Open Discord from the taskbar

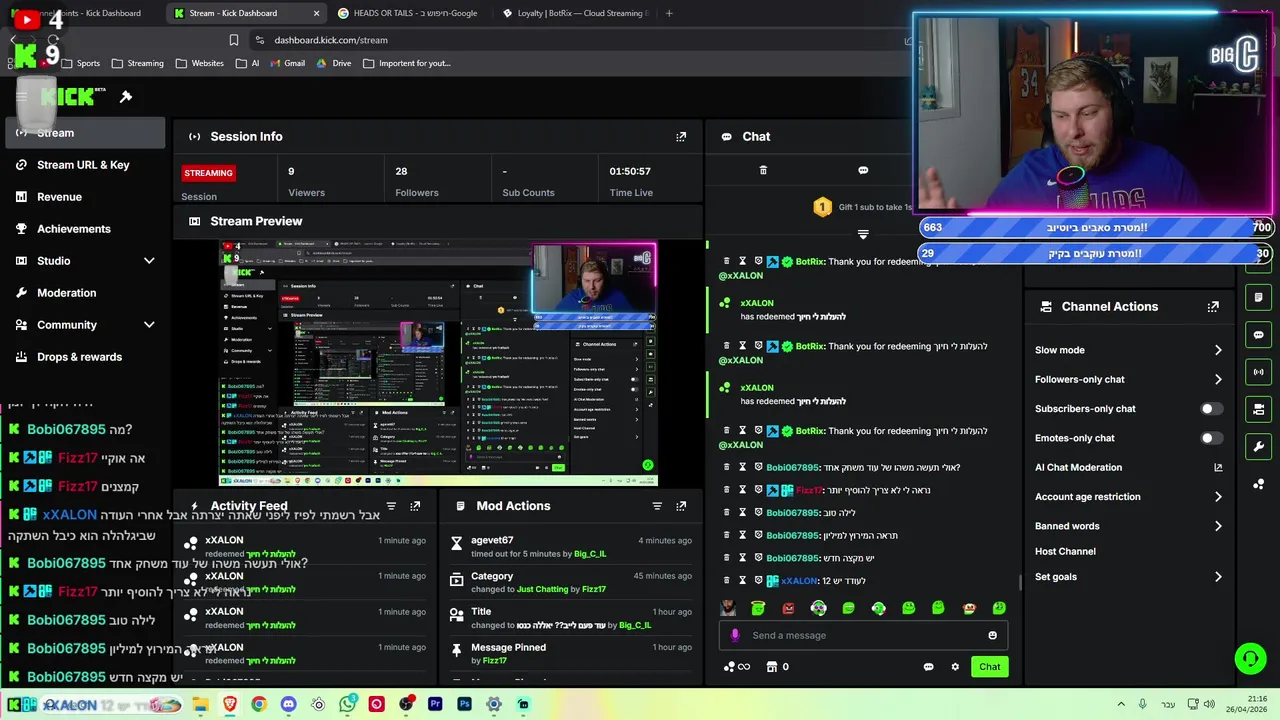[x=289, y=704]
